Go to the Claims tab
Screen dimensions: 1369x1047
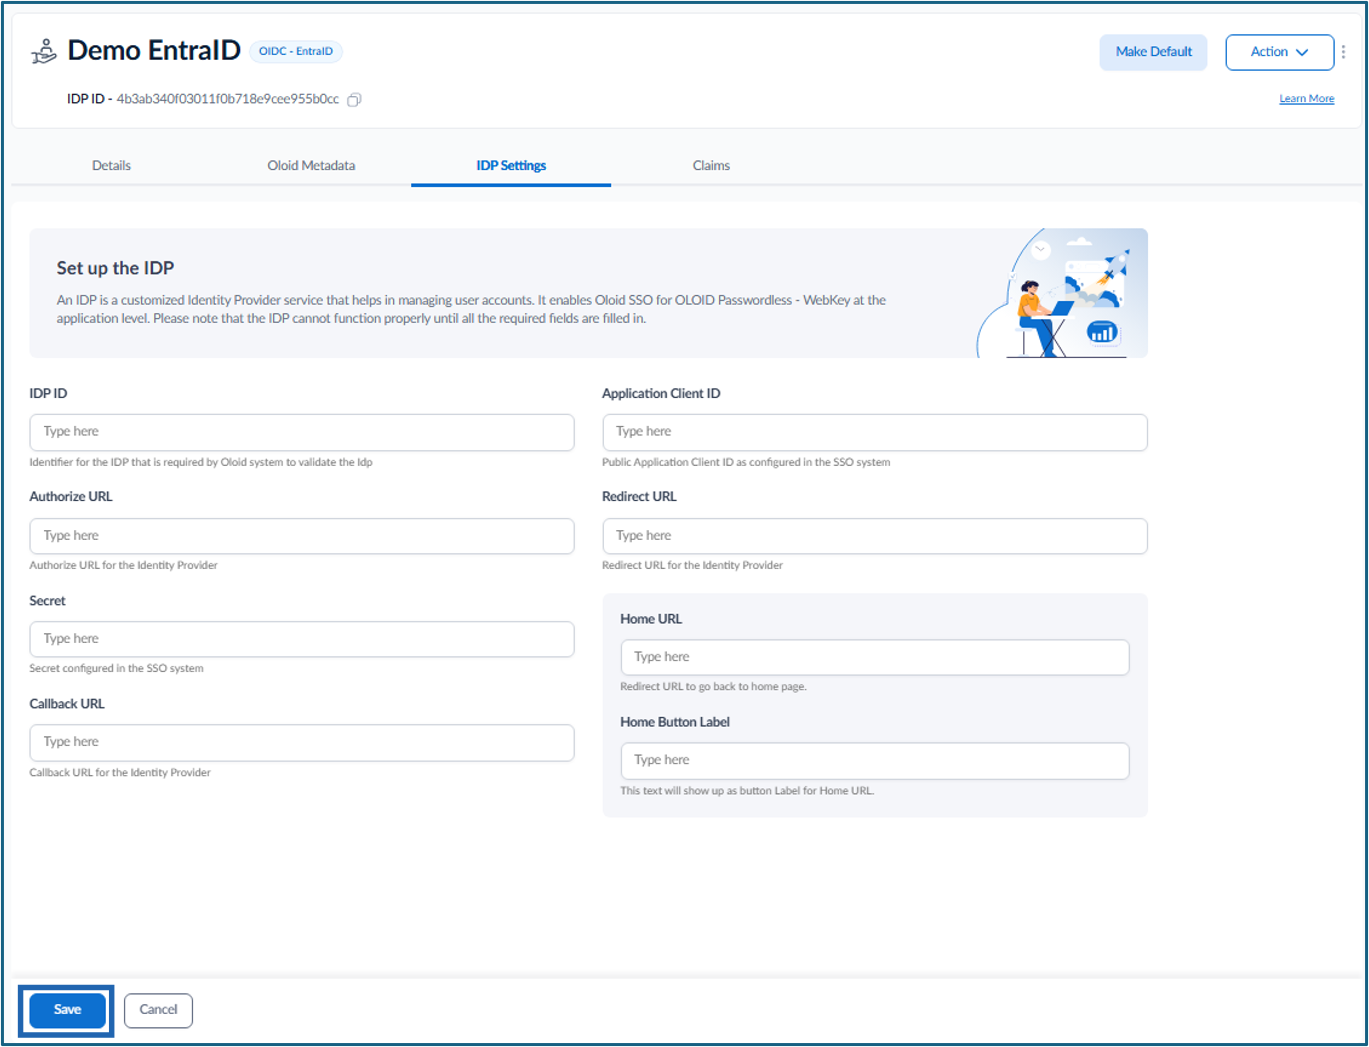[x=711, y=166]
